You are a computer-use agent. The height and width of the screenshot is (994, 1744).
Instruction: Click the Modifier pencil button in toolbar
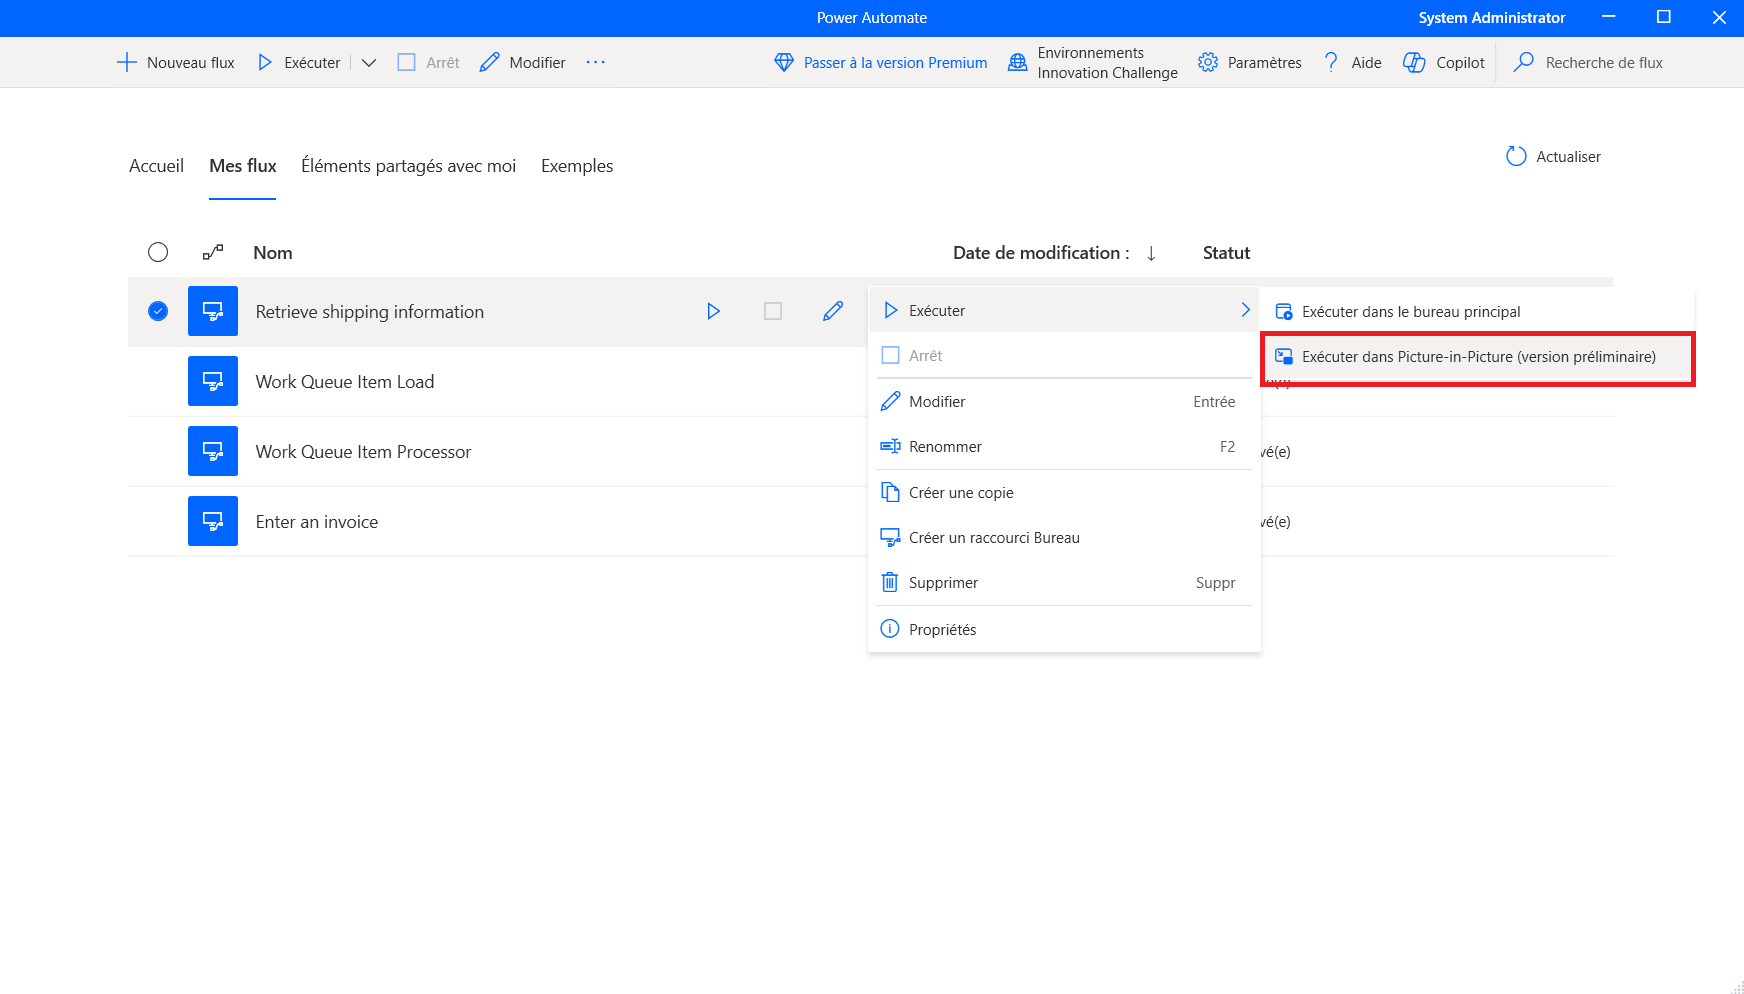(523, 62)
